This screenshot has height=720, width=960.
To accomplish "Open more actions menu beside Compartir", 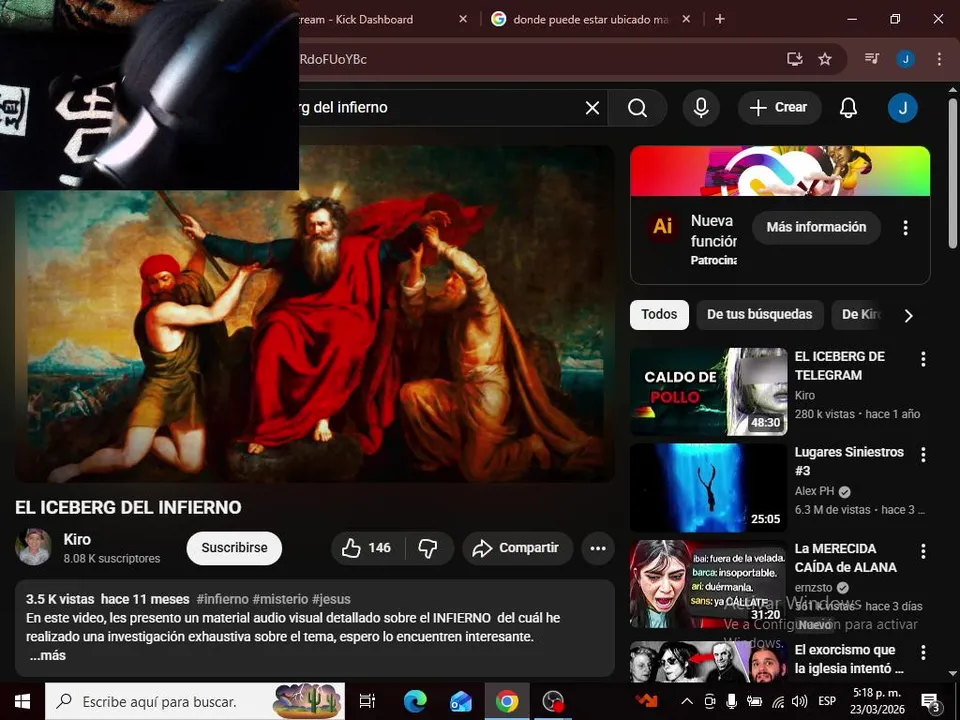I will [598, 548].
